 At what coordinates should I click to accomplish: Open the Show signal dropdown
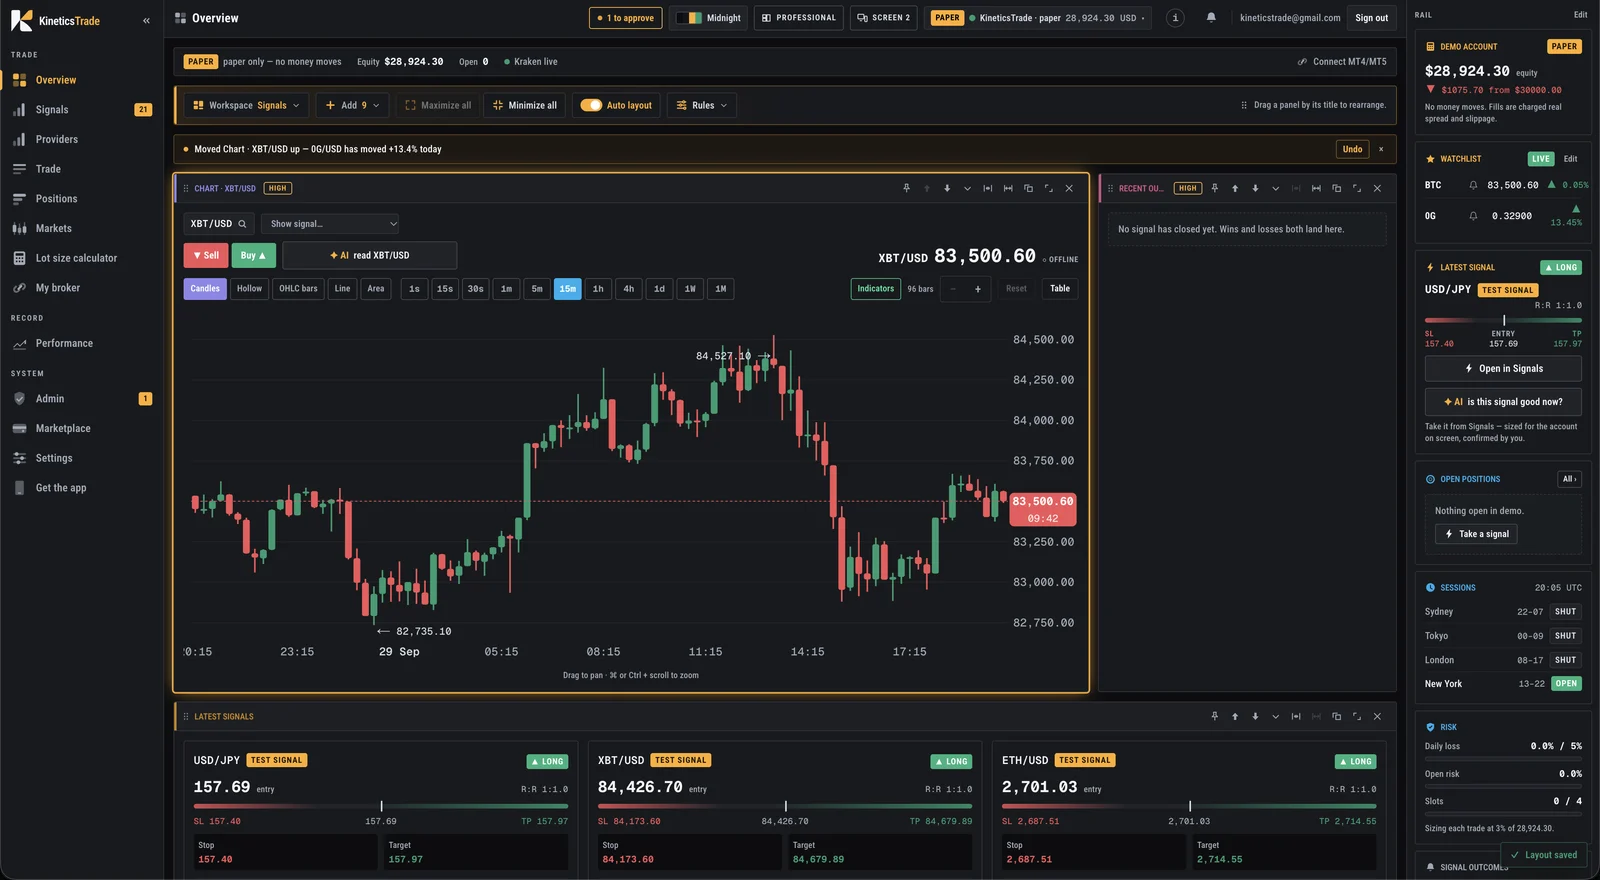tap(330, 224)
